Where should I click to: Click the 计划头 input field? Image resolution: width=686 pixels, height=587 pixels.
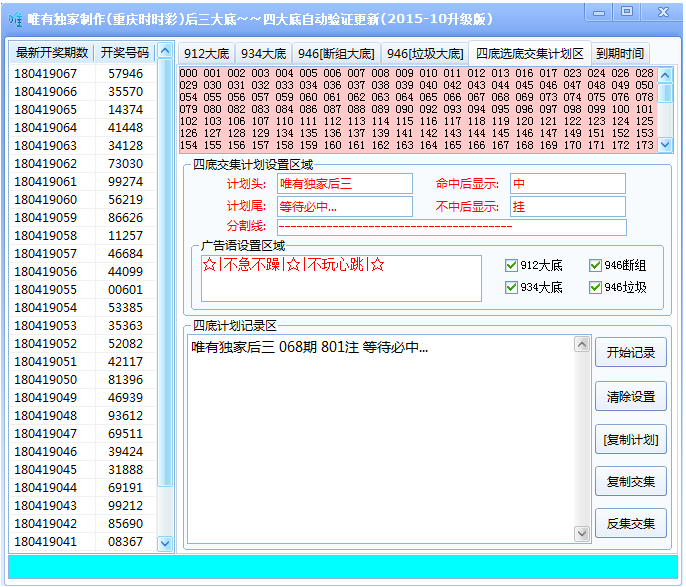(x=344, y=184)
